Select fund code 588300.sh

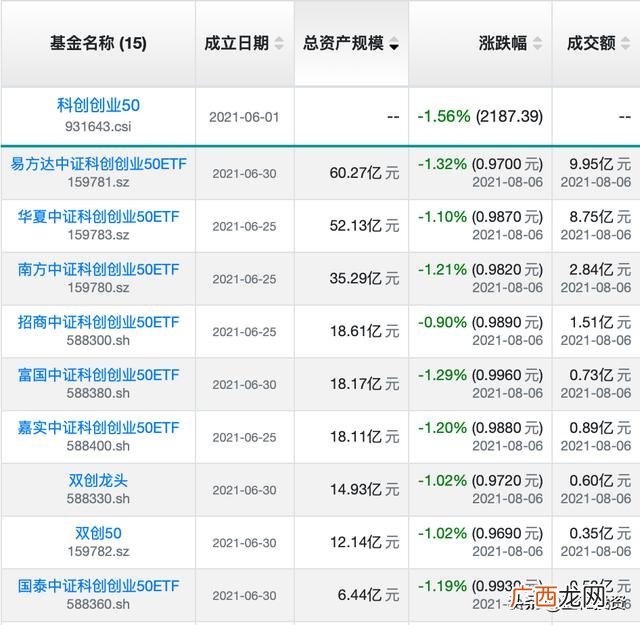[x=98, y=340]
